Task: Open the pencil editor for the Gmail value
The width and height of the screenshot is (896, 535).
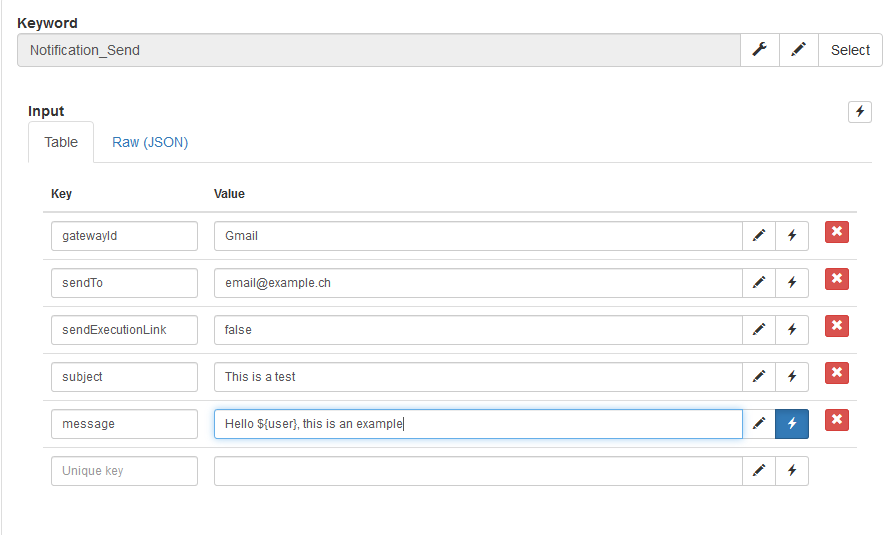Action: point(758,235)
